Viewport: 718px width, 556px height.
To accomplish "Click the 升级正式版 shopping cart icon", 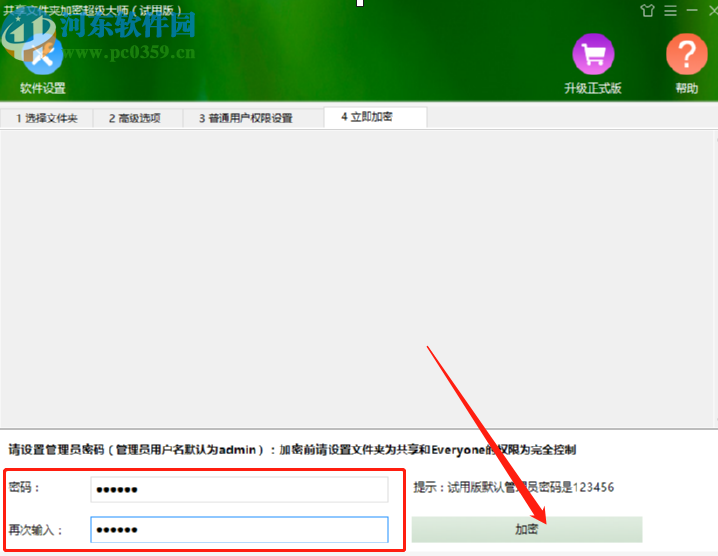I will 593,54.
